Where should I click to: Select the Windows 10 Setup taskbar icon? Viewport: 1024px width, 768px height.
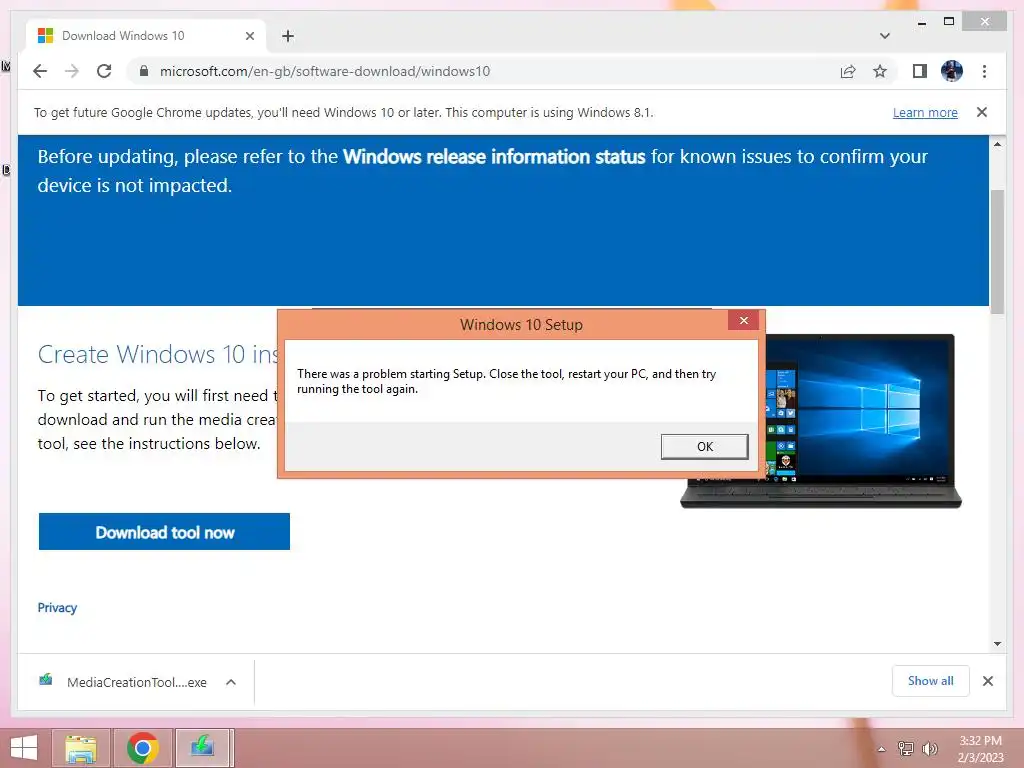click(x=202, y=748)
